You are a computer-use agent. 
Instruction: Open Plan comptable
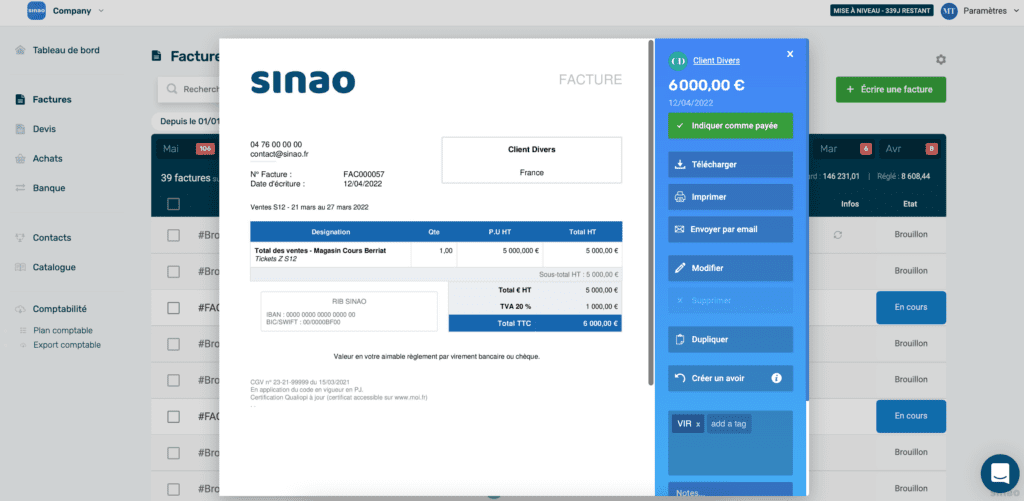tap(63, 331)
